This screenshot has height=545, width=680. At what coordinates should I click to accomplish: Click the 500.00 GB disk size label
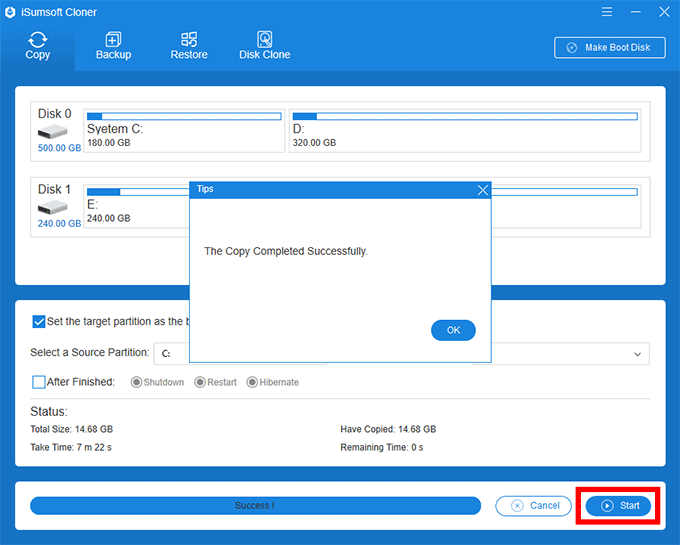(x=59, y=148)
